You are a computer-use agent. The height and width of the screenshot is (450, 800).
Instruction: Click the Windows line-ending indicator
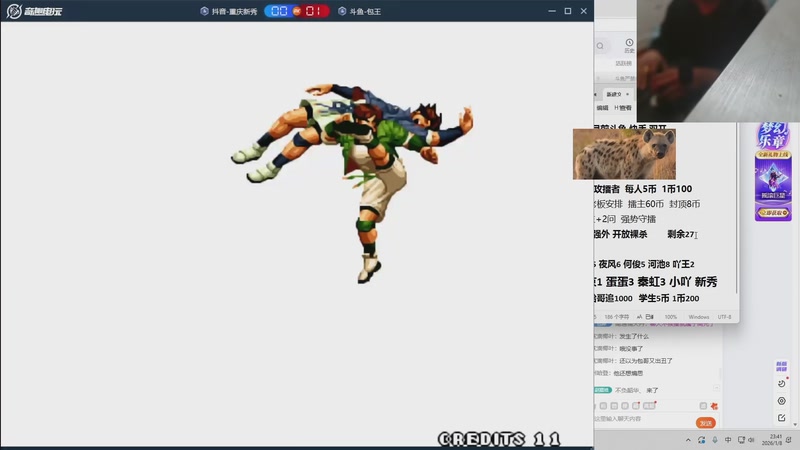pyautogui.click(x=698, y=317)
